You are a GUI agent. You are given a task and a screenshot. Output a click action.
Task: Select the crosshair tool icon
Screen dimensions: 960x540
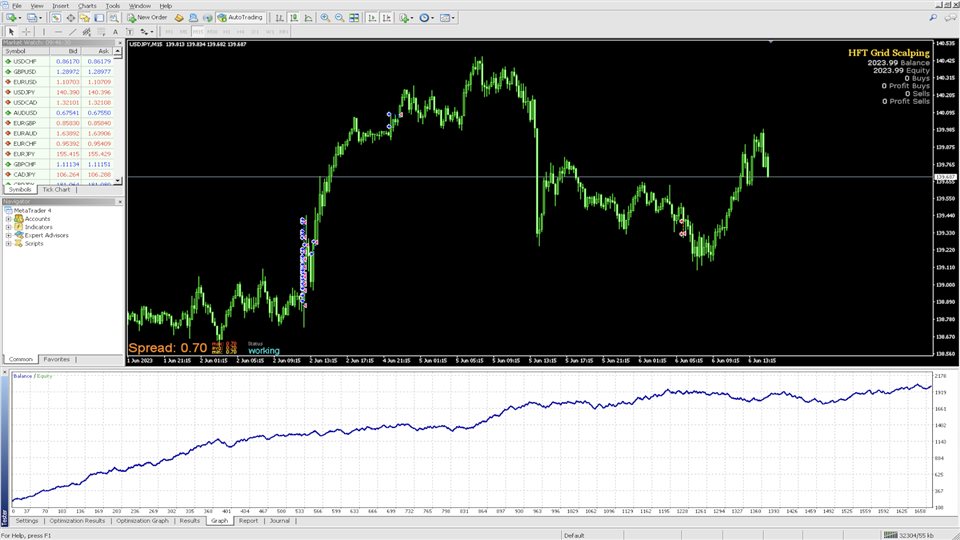pos(26,32)
